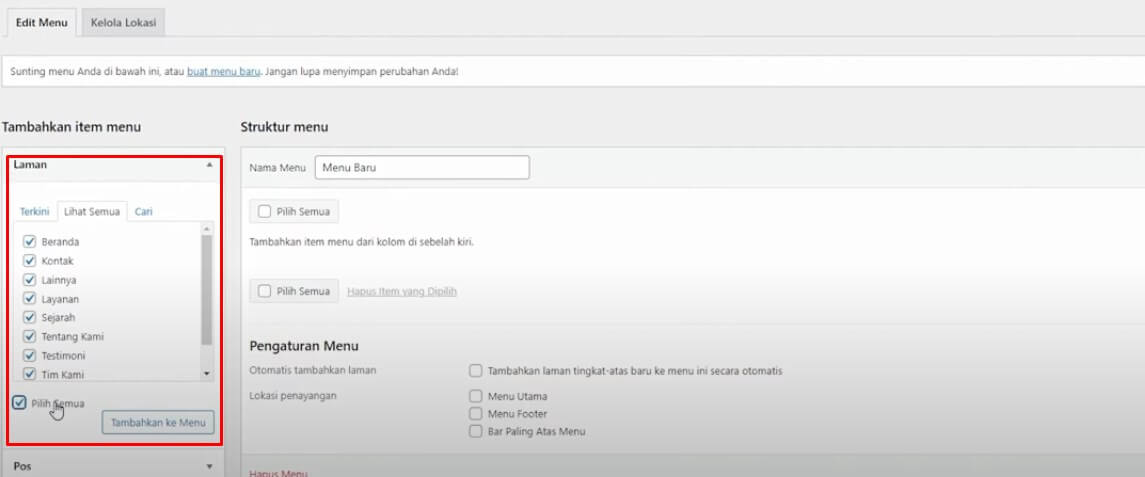1145x477 pixels.
Task: Uncheck the Layanan page checkbox
Action: (x=30, y=299)
